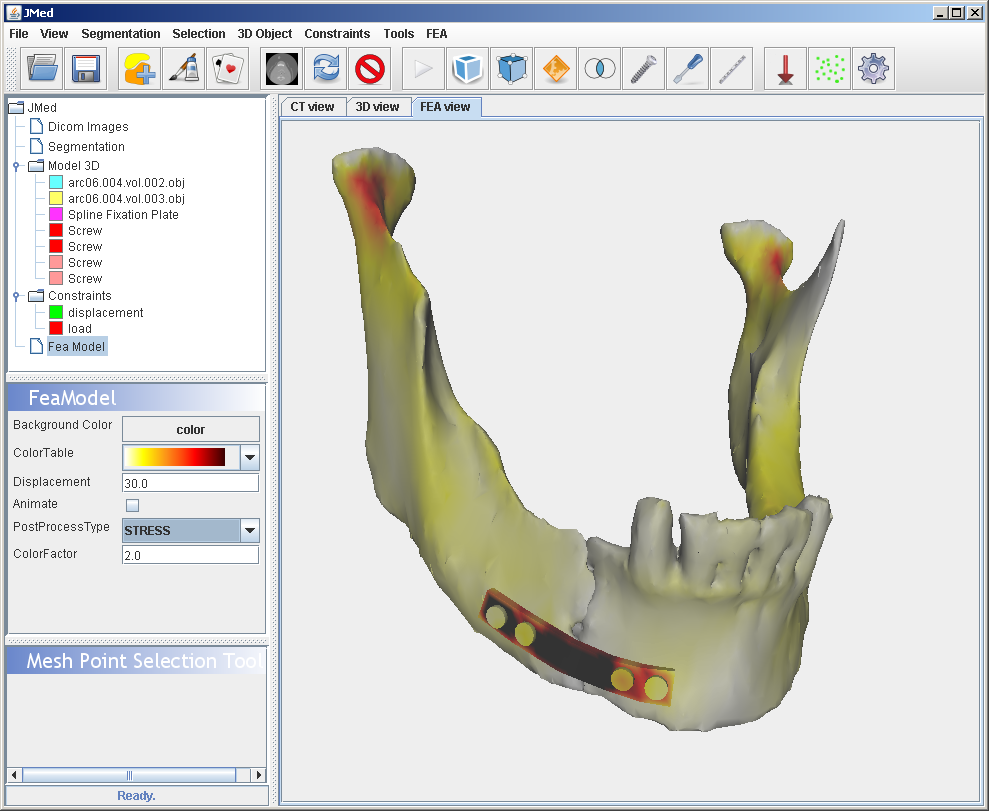The height and width of the screenshot is (811, 989).
Task: Click the Displacement input field
Action: [190, 483]
